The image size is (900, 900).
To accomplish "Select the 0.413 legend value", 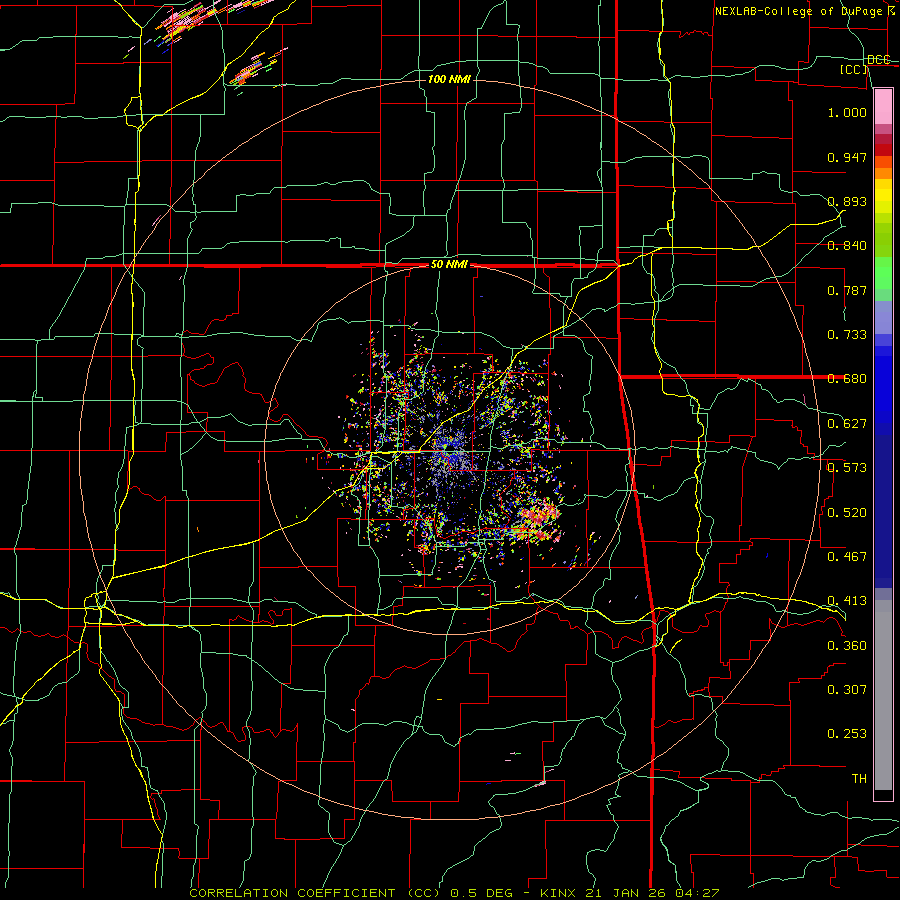I will point(847,601).
